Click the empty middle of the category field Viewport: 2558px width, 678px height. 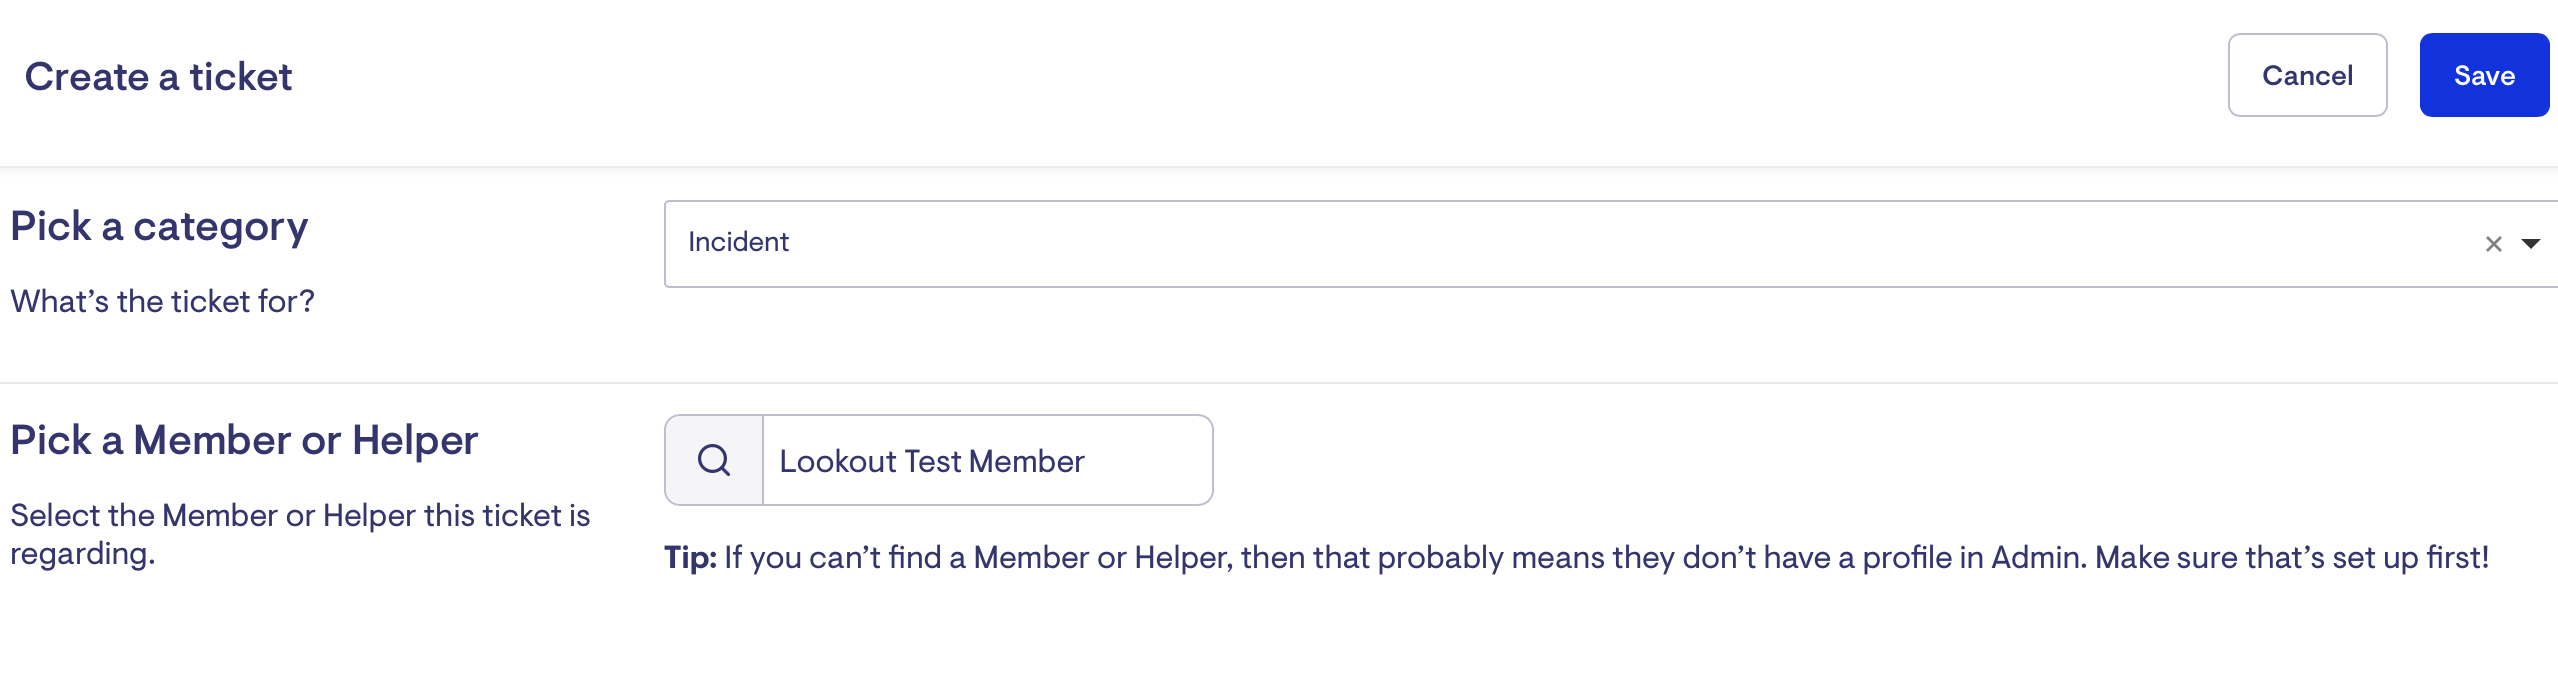click(1600, 243)
